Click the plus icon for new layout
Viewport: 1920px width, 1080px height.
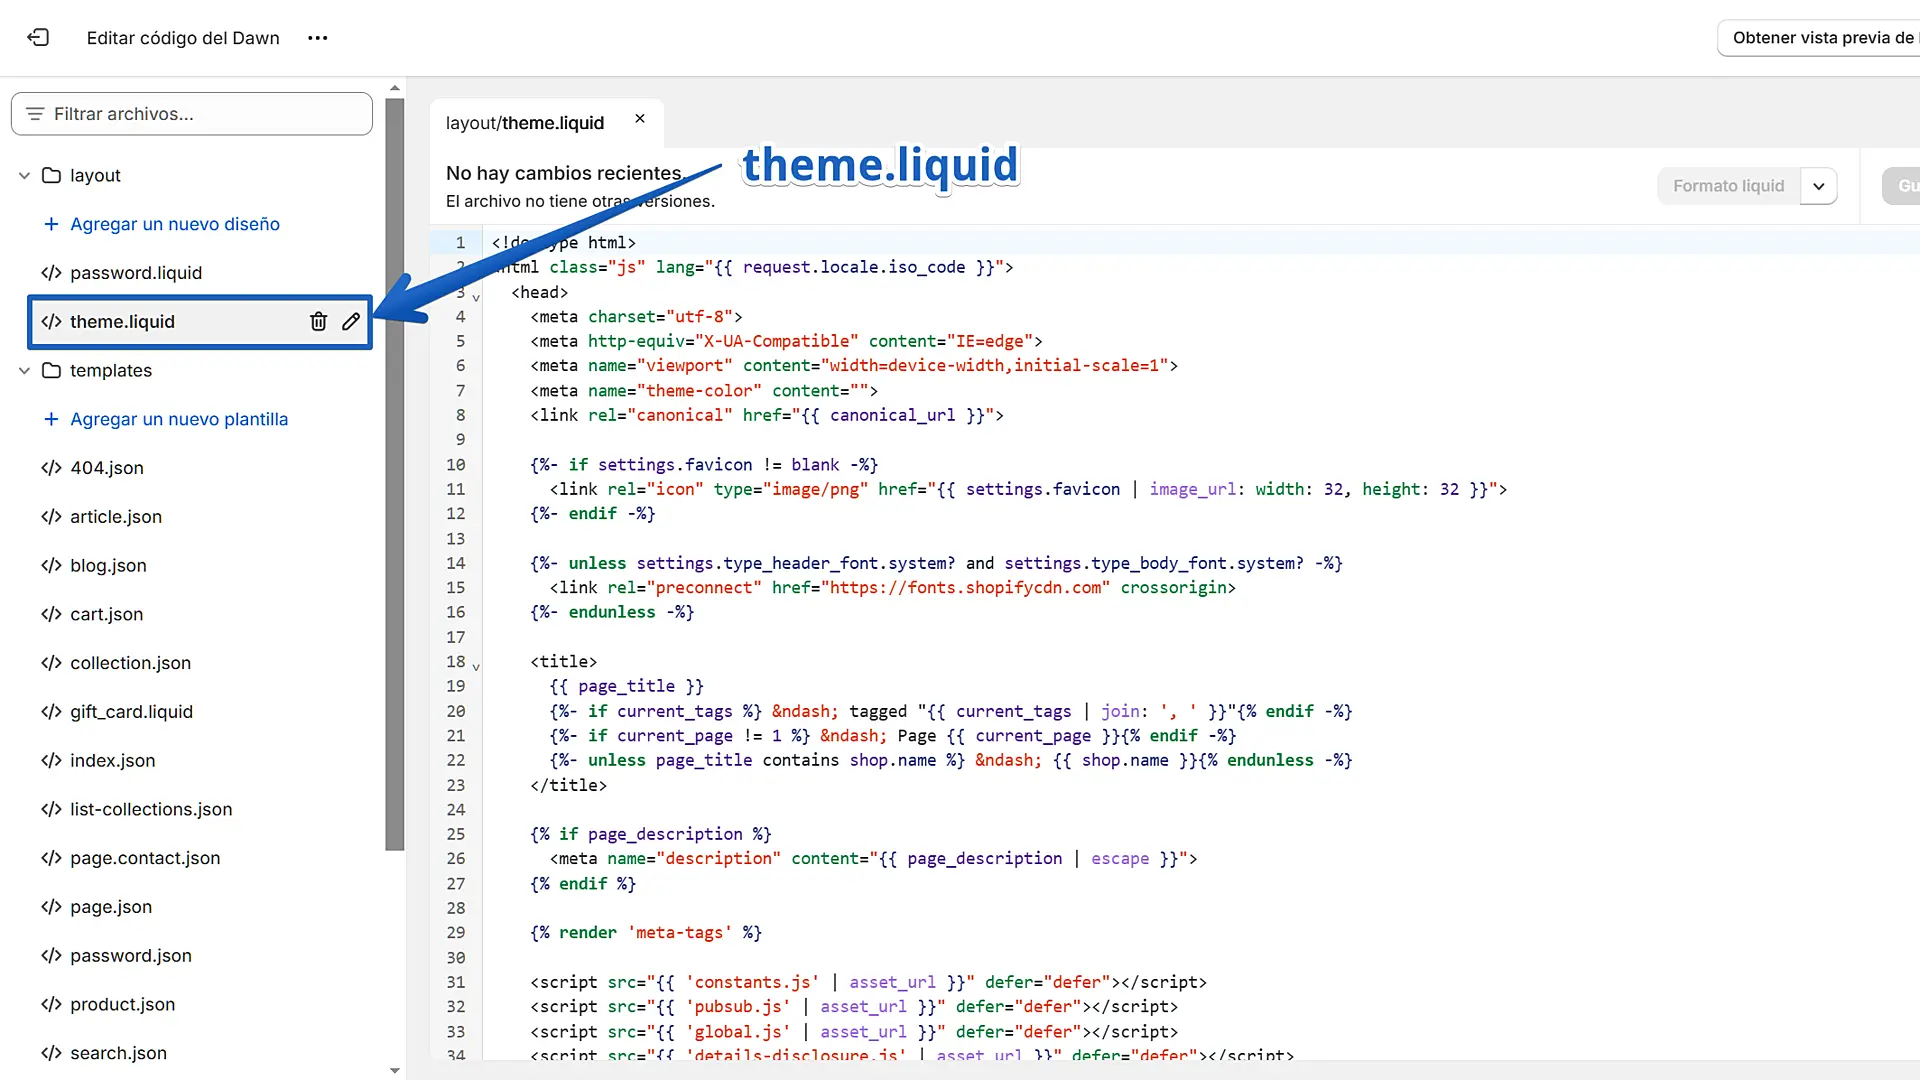51,224
